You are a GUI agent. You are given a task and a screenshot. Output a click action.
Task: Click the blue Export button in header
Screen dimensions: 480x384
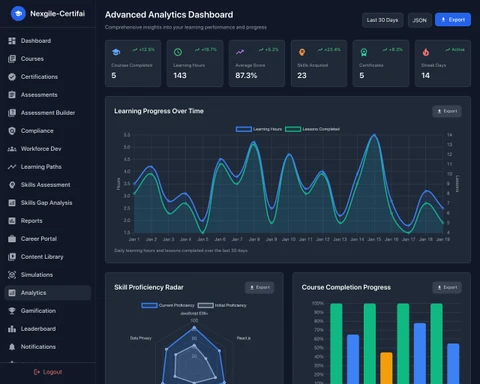coord(453,20)
